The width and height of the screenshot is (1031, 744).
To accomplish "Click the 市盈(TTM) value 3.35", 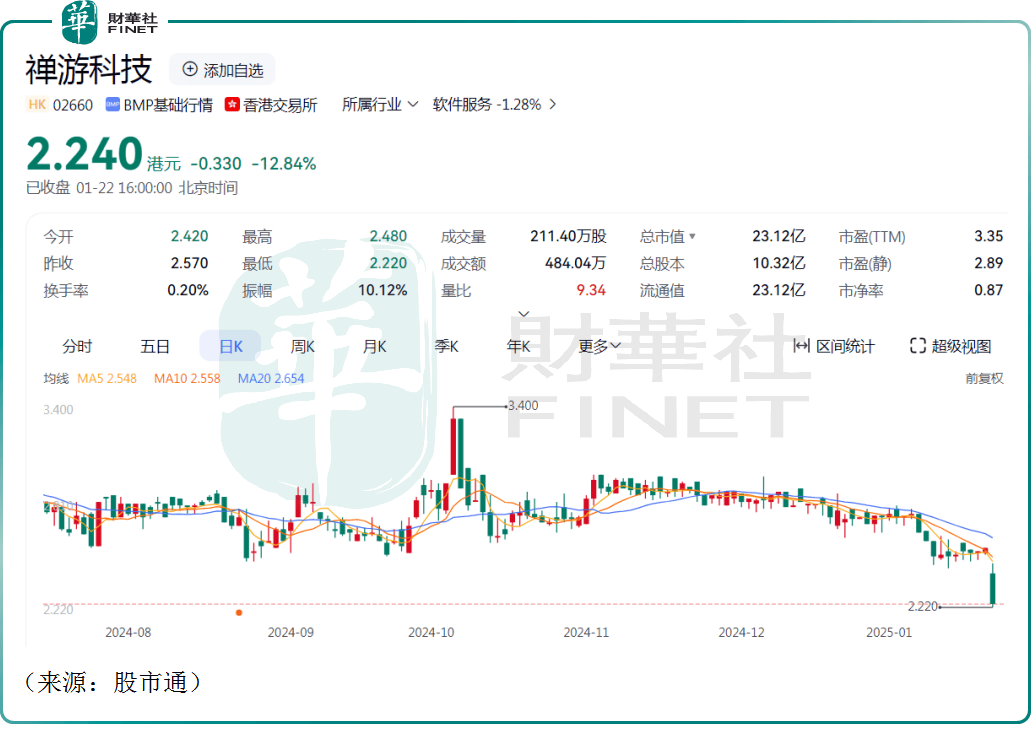I will (x=988, y=237).
